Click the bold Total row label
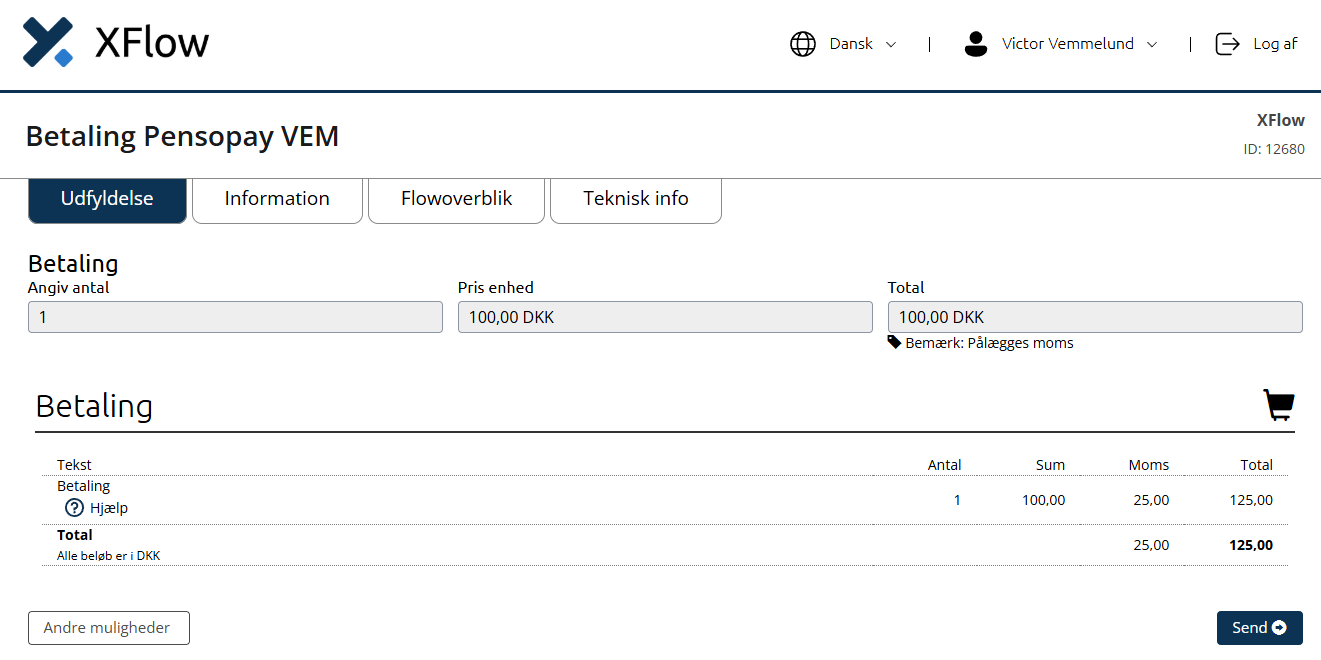 [x=74, y=535]
